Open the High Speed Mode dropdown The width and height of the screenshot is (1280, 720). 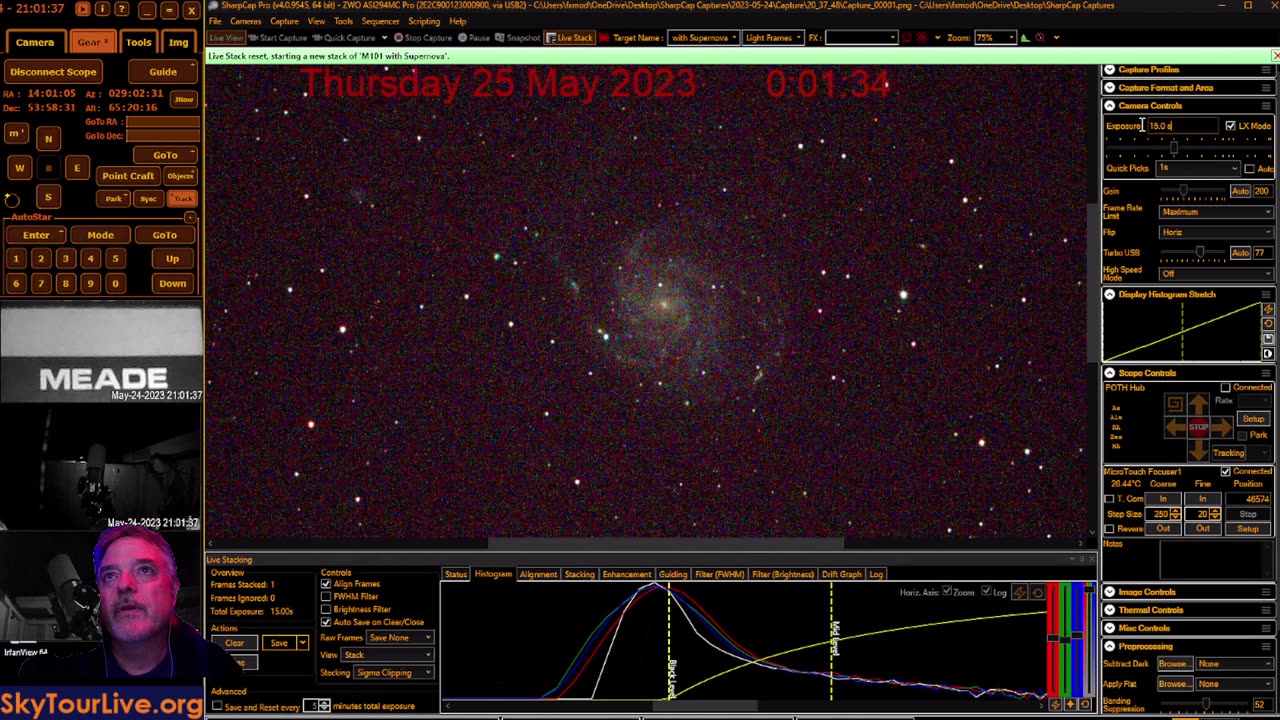click(x=1216, y=274)
